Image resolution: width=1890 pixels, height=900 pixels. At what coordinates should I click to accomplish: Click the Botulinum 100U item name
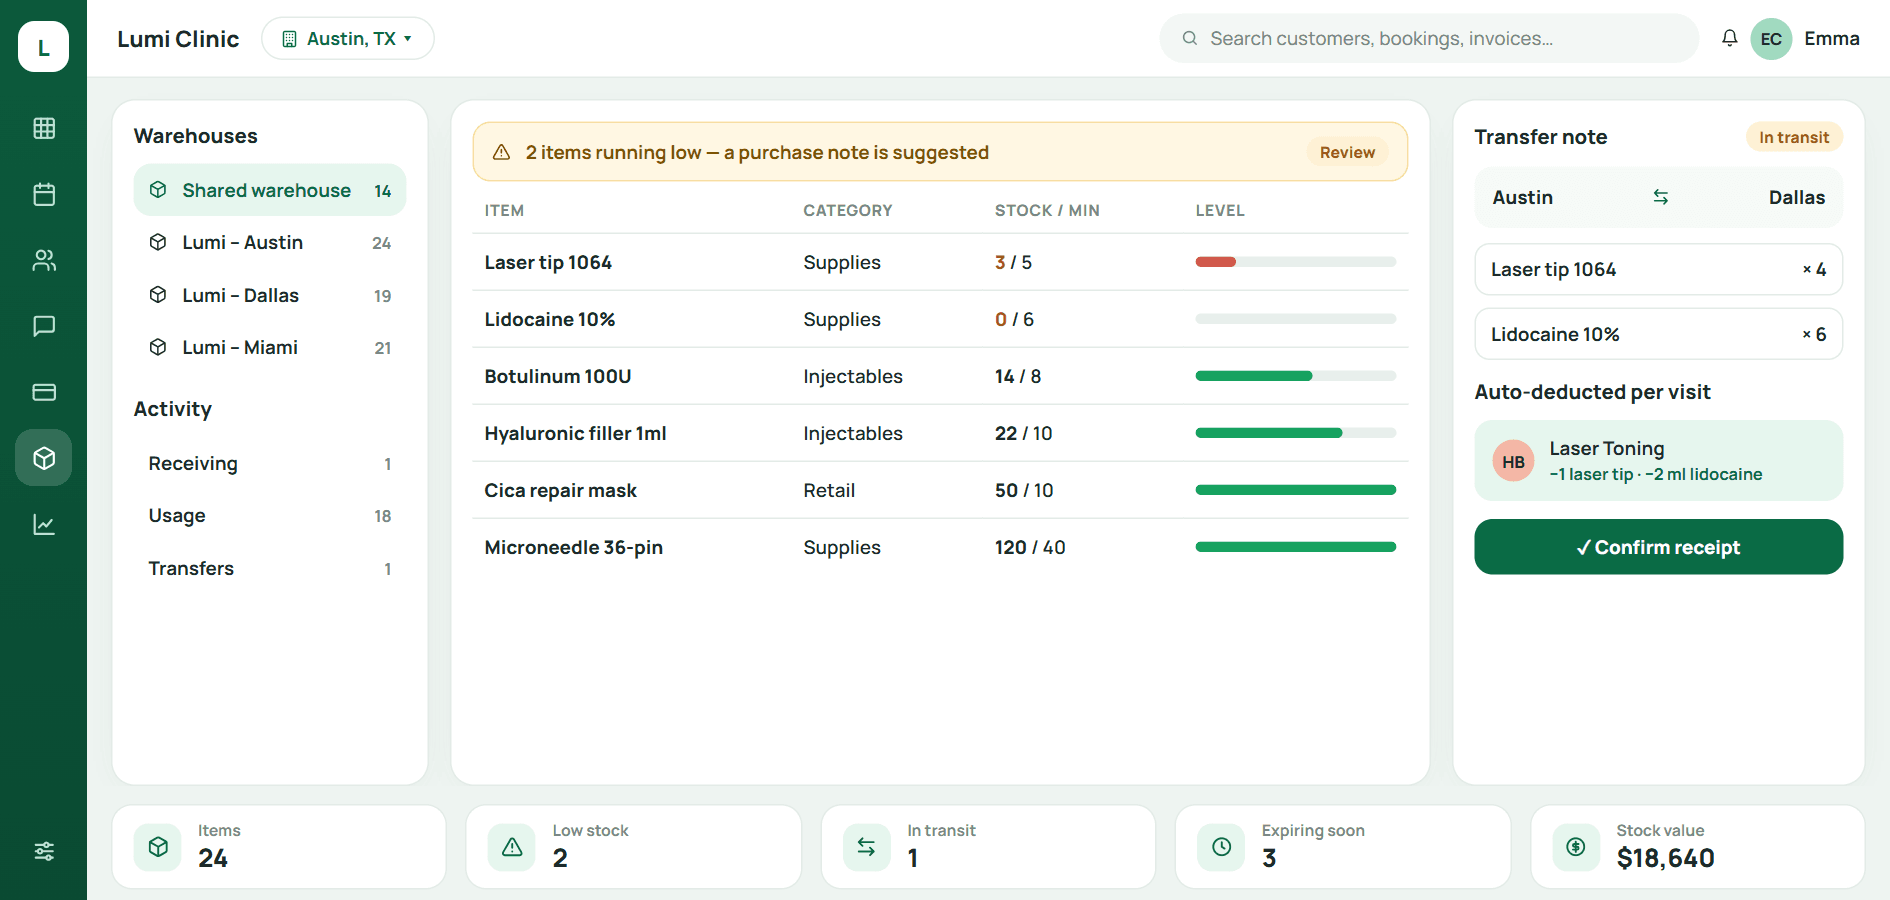click(558, 376)
